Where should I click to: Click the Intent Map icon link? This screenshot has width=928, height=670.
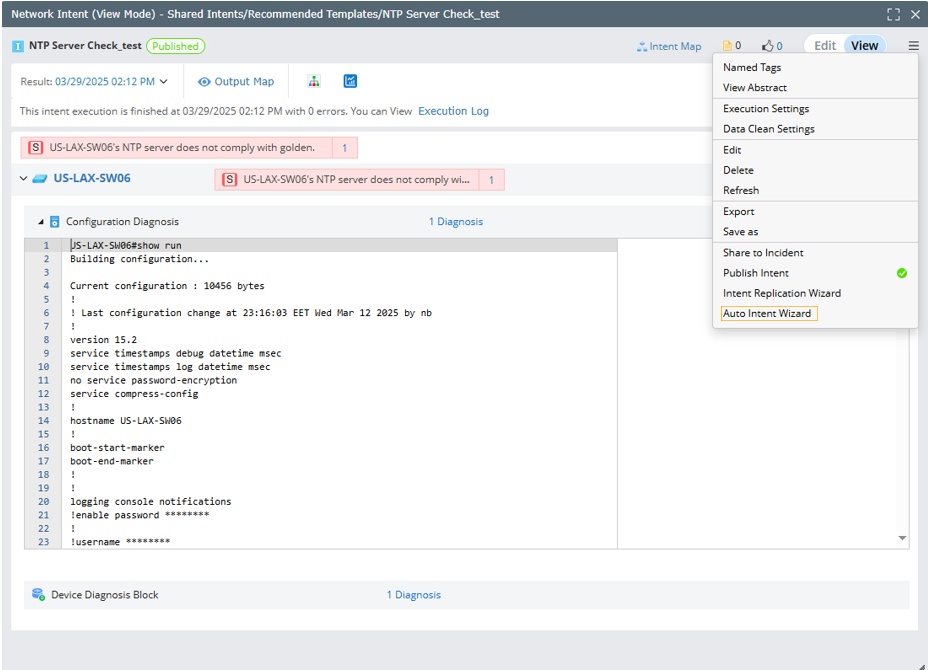coord(642,46)
